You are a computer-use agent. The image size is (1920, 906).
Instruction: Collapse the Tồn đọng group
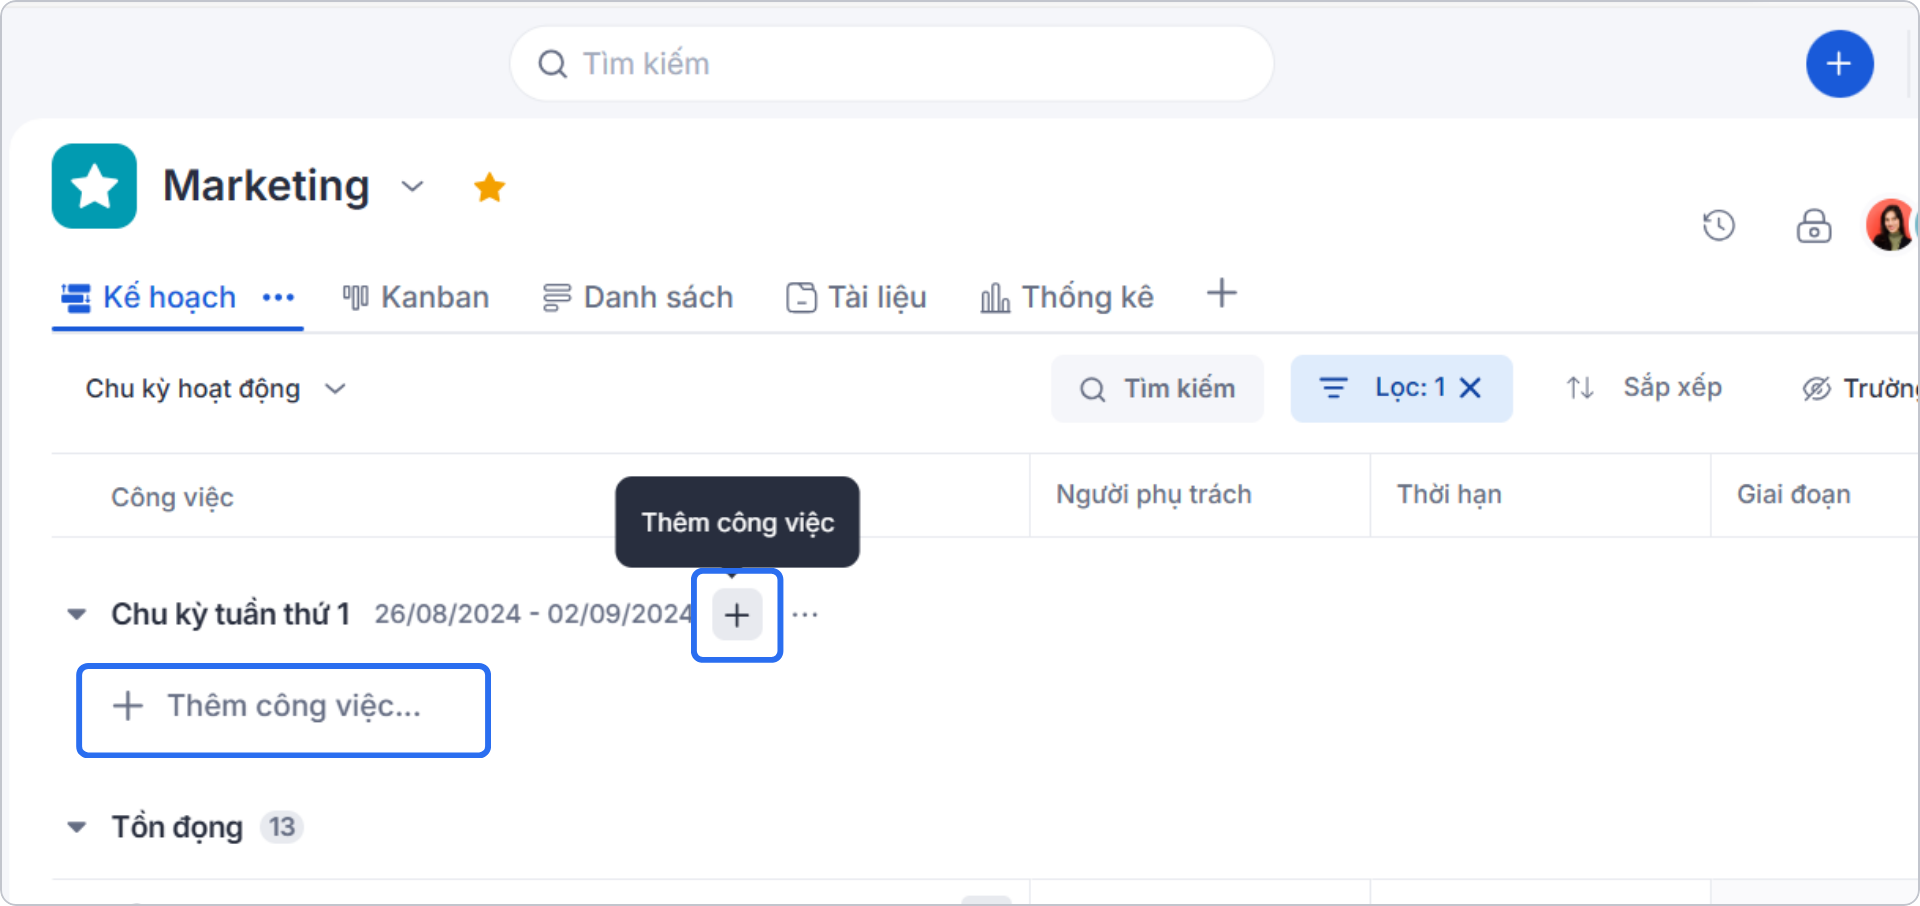(x=77, y=827)
